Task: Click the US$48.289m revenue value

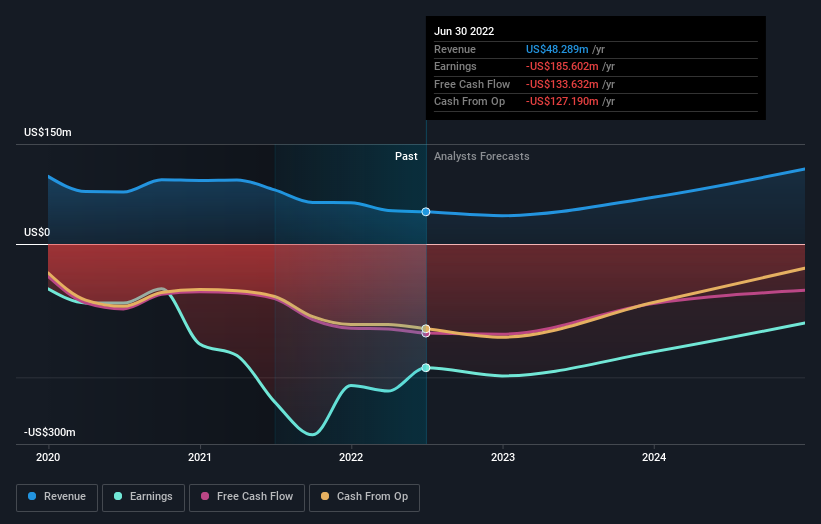Action: point(557,49)
